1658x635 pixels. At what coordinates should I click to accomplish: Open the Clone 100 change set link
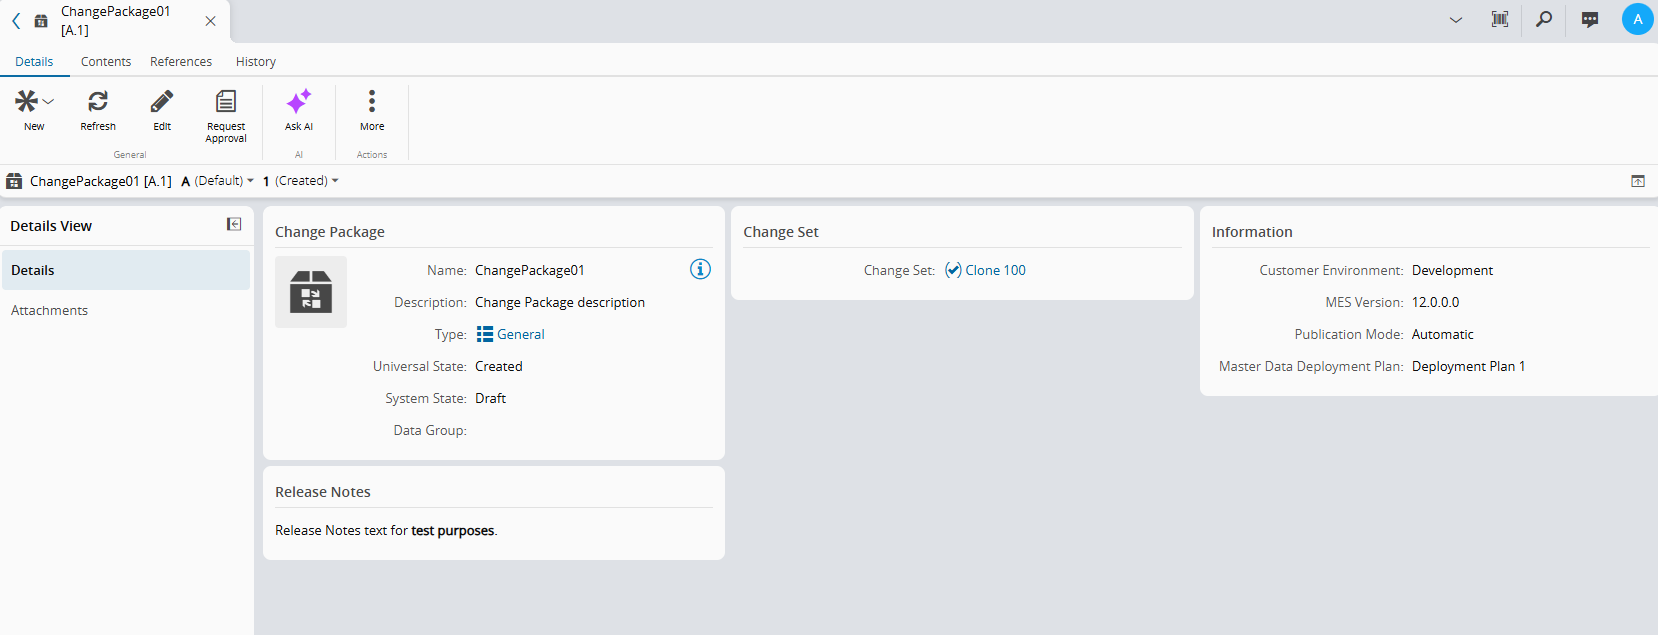pyautogui.click(x=986, y=270)
